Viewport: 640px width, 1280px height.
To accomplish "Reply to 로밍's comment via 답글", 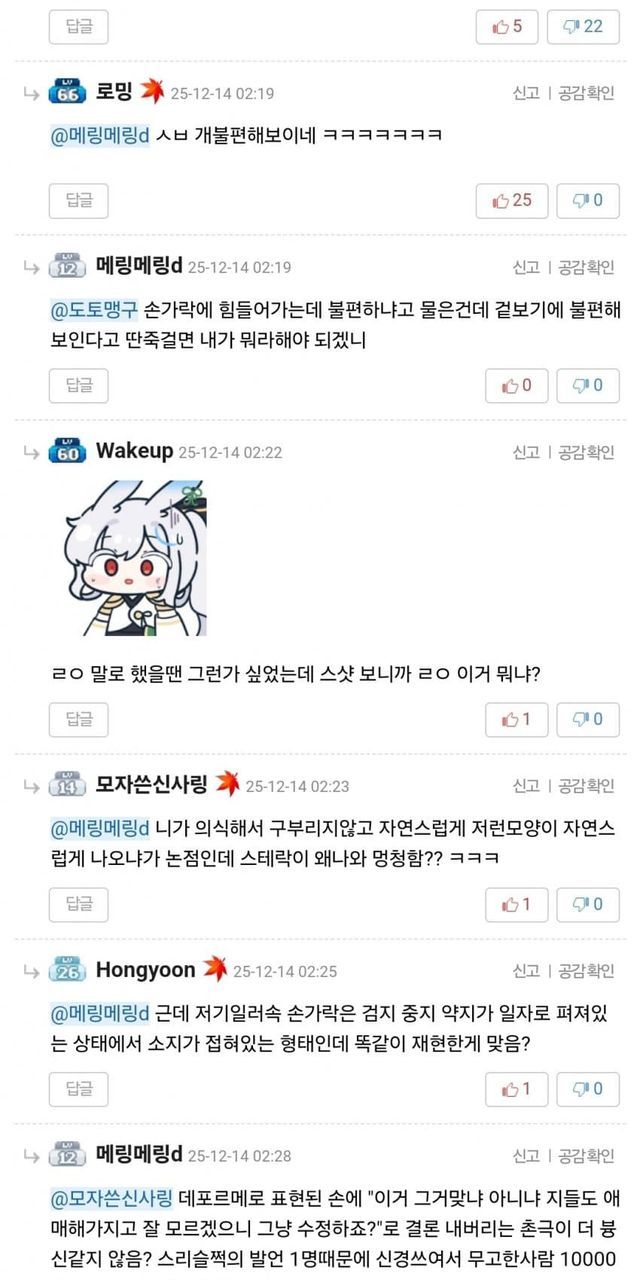I will coord(79,200).
